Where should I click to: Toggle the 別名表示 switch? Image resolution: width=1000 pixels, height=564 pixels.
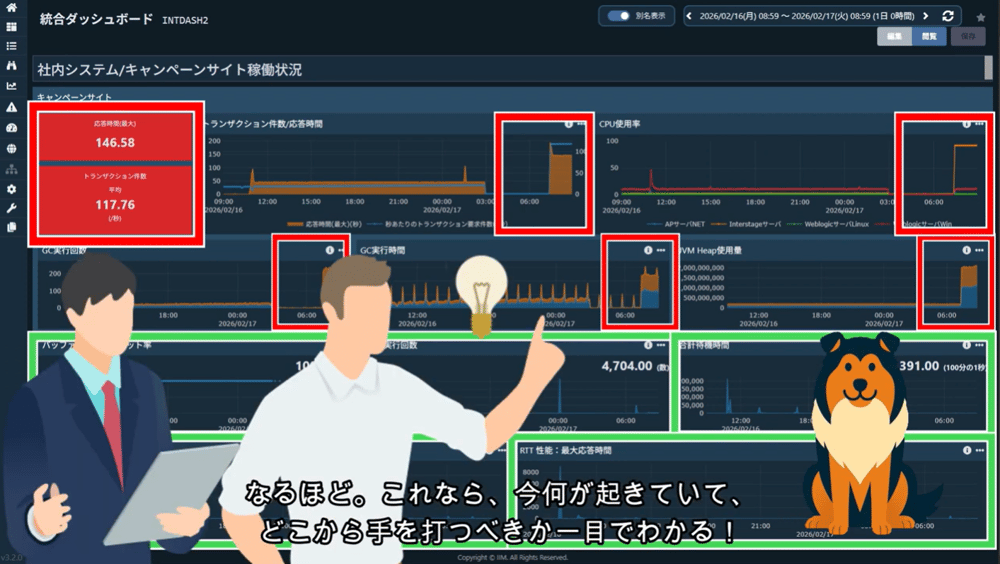click(x=619, y=16)
